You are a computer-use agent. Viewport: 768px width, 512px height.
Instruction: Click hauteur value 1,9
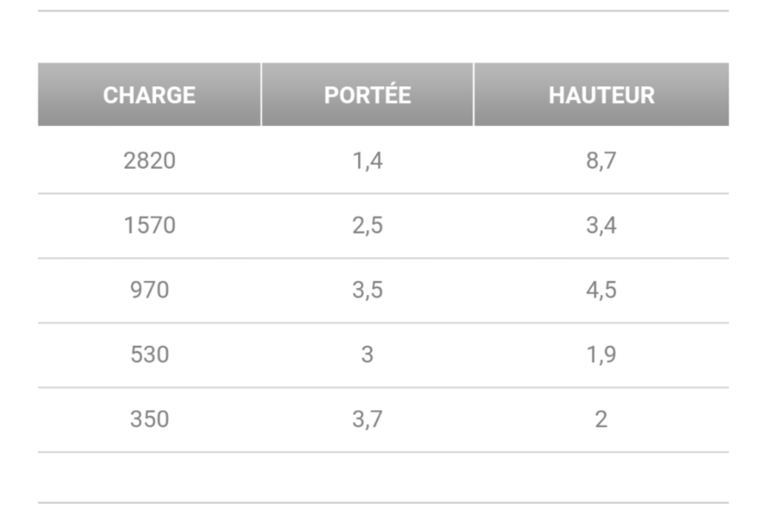click(601, 355)
